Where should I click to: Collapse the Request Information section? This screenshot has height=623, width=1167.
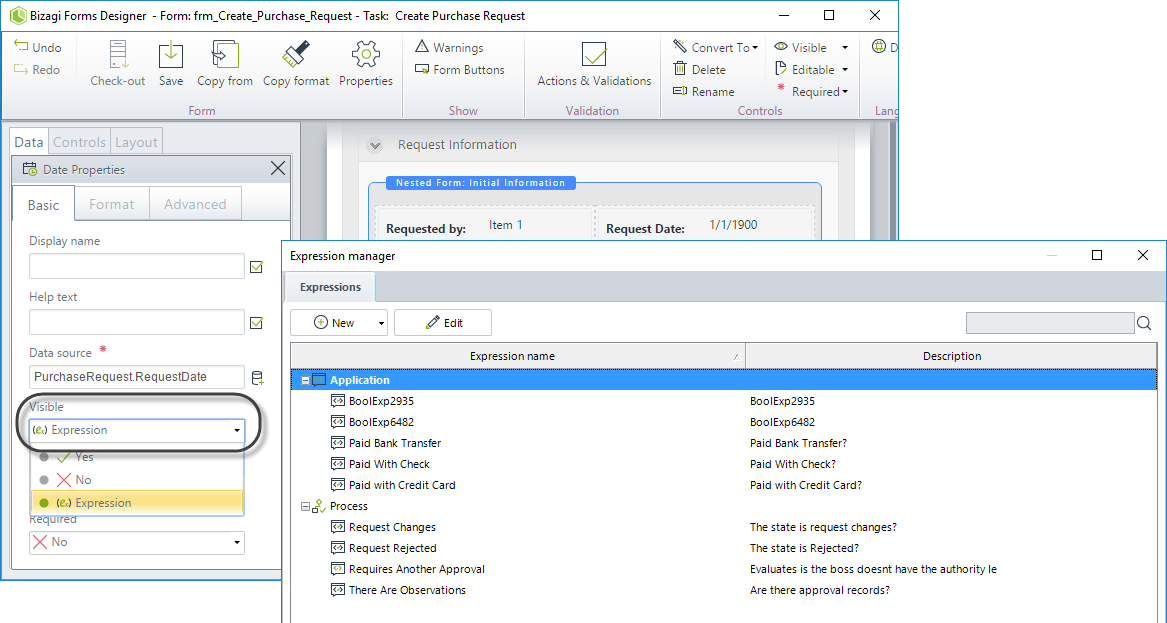pyautogui.click(x=374, y=145)
